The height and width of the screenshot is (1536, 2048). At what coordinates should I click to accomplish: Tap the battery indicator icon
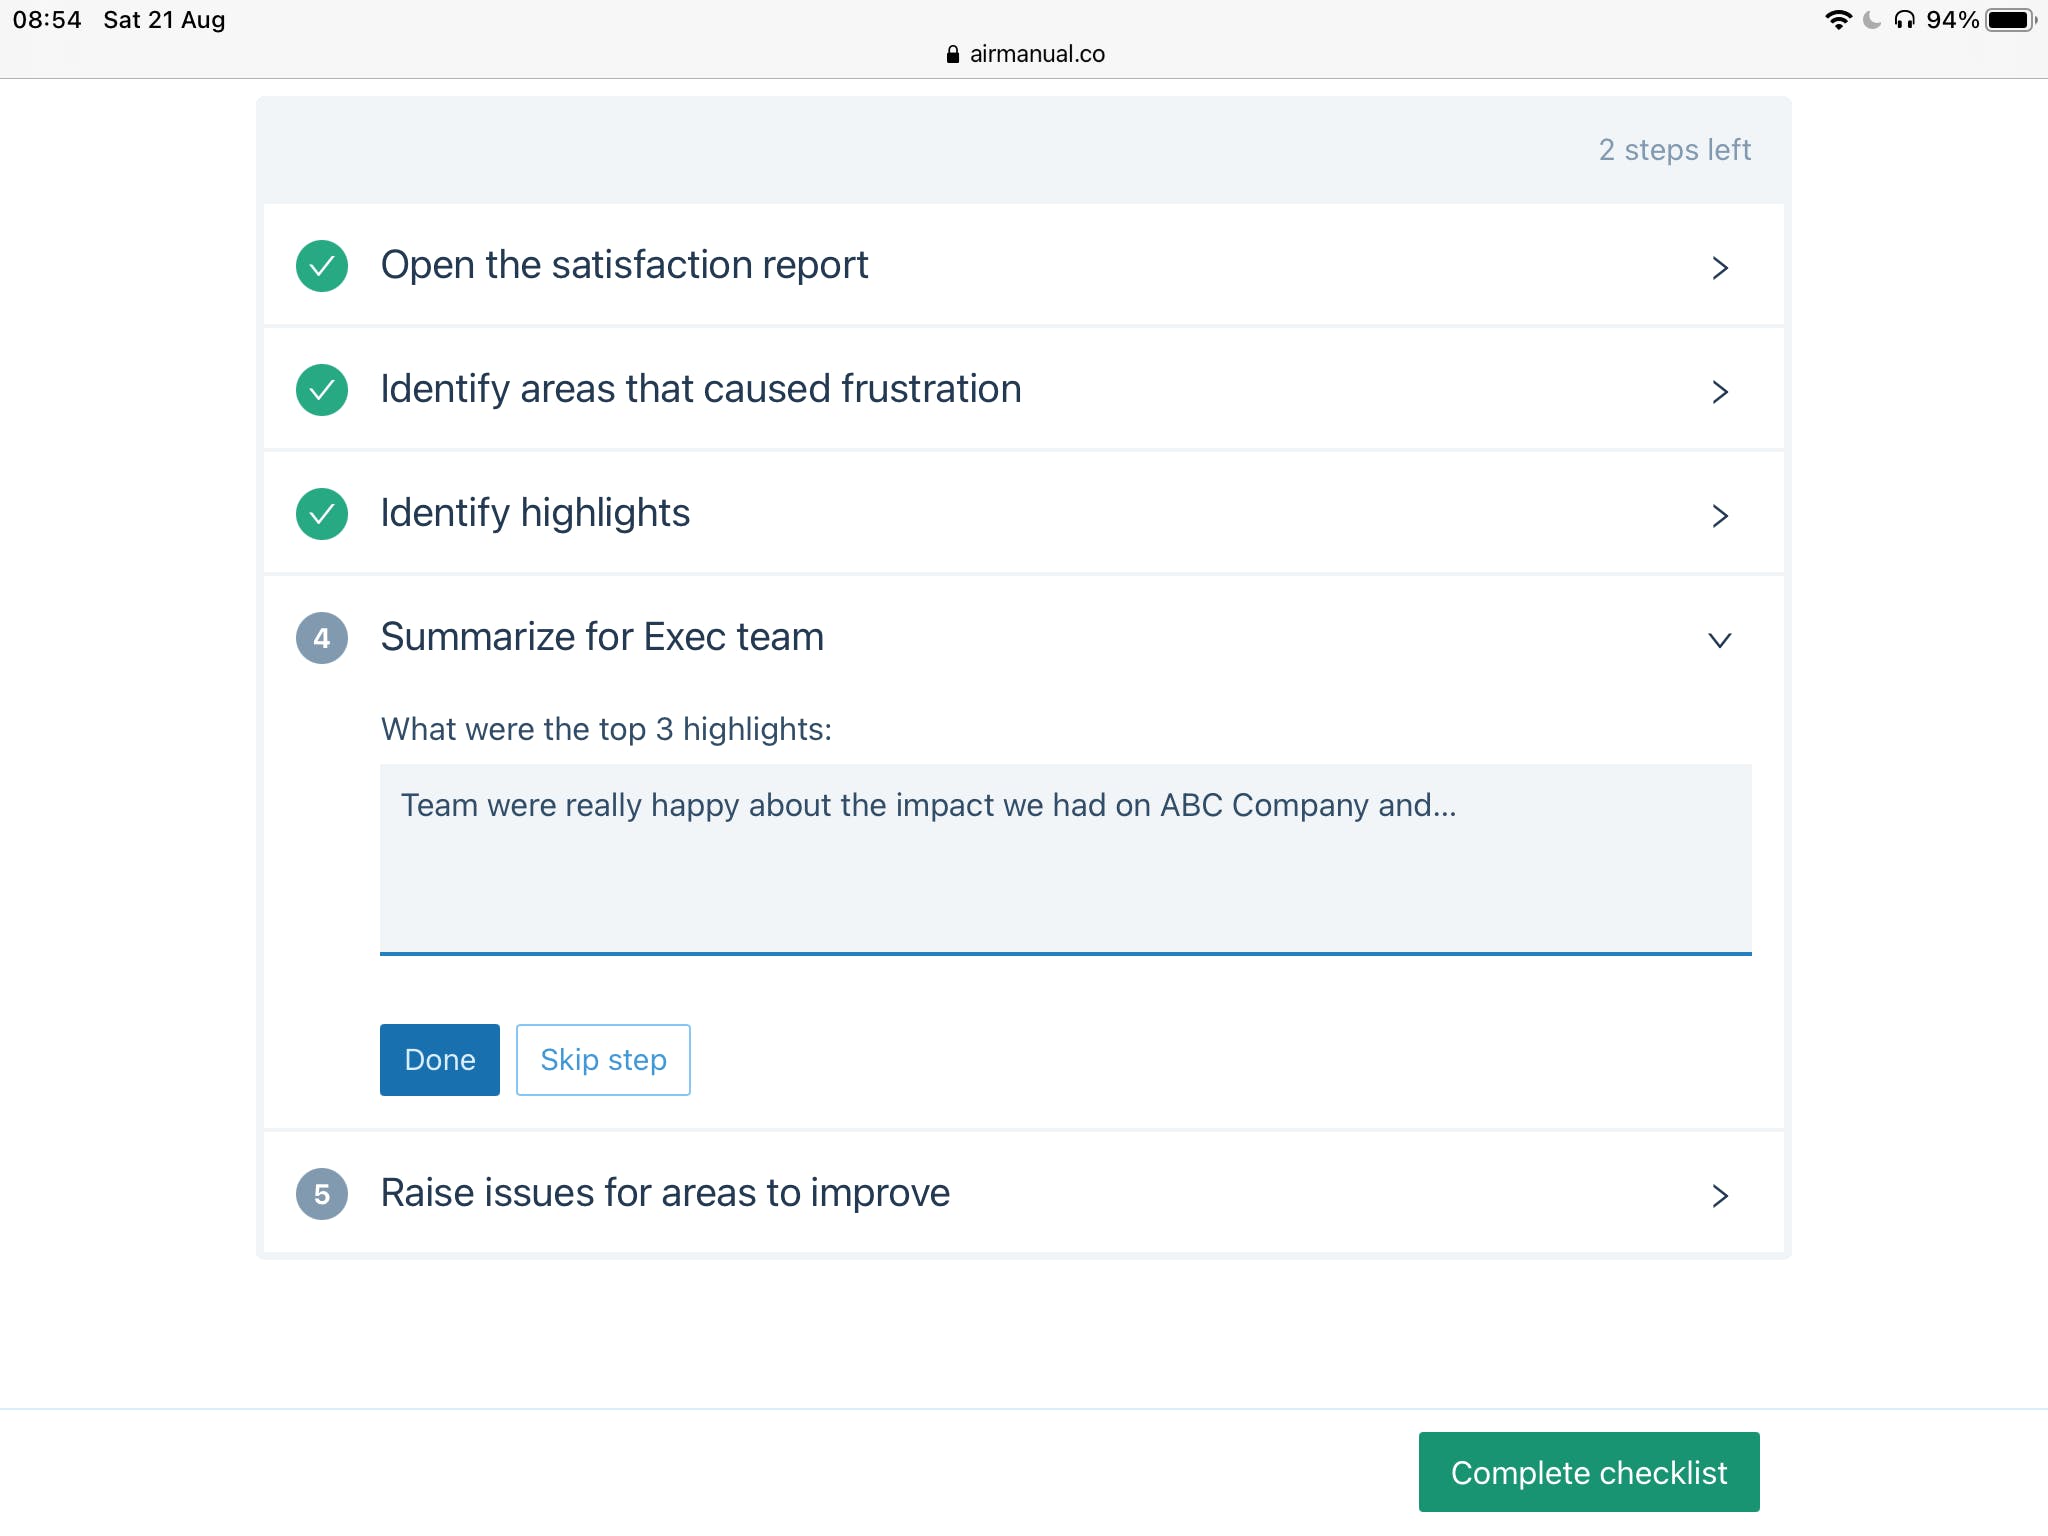(2010, 20)
